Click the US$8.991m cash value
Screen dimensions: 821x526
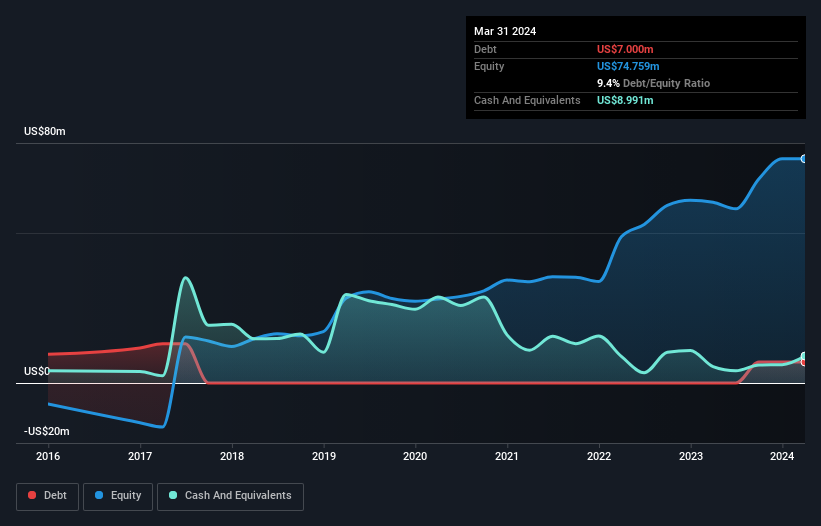[625, 100]
